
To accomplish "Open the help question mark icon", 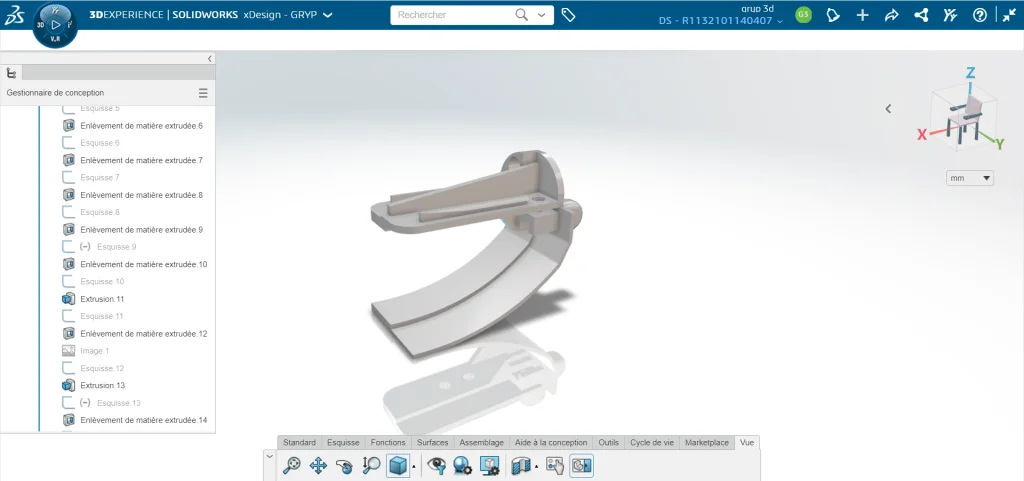I will [980, 15].
